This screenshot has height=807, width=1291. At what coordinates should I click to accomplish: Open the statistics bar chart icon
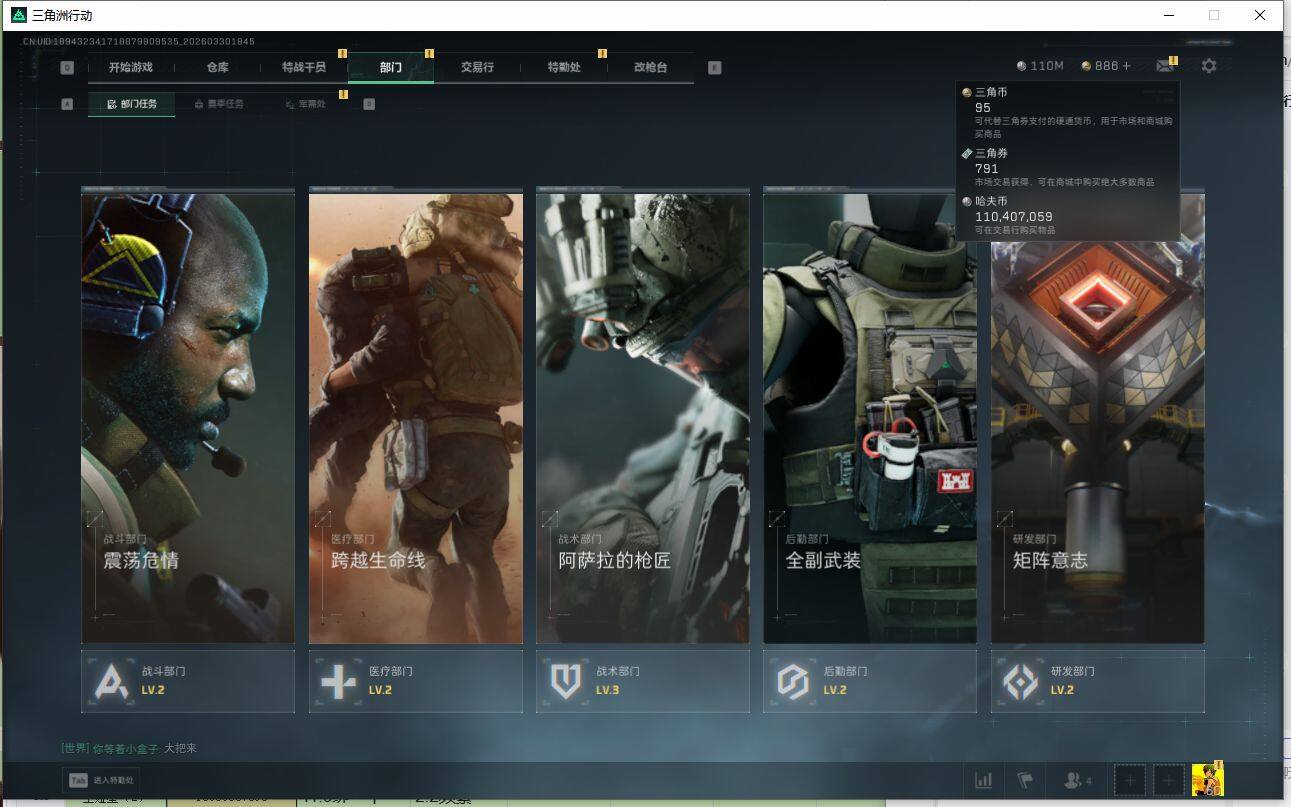pos(984,780)
